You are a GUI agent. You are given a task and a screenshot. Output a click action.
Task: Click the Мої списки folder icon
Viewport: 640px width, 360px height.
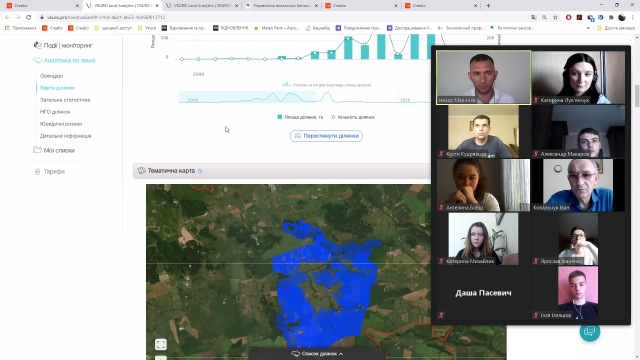[x=37, y=150]
